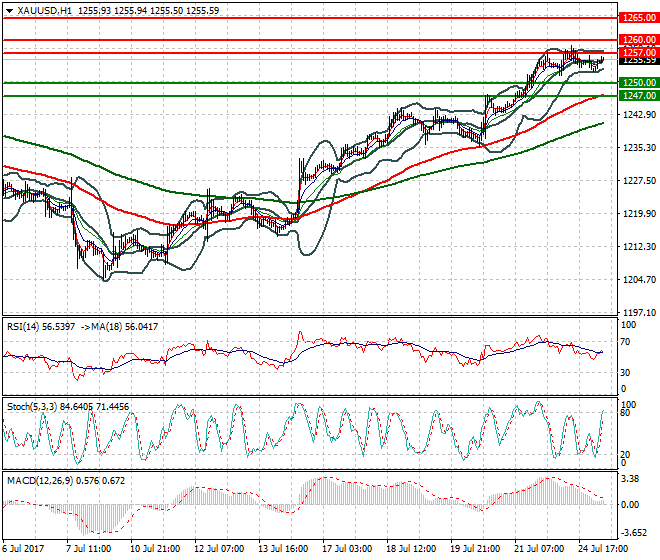This screenshot has height=560, width=660.
Task: Select the Stochastic 20 level on axis
Action: tap(626, 454)
